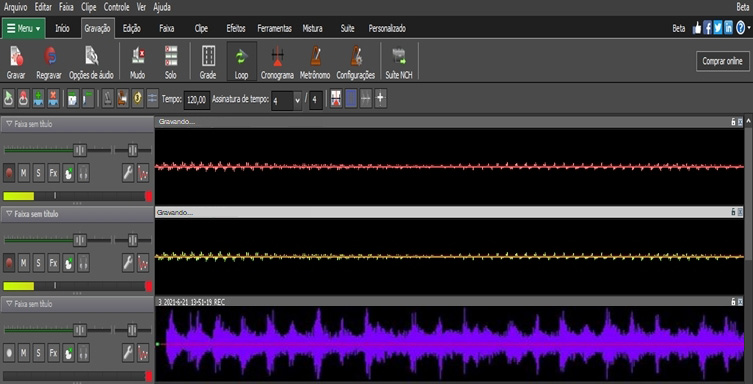The height and width of the screenshot is (384, 753).
Task: Open Fx effects on purple waveform track
Action: tap(53, 353)
